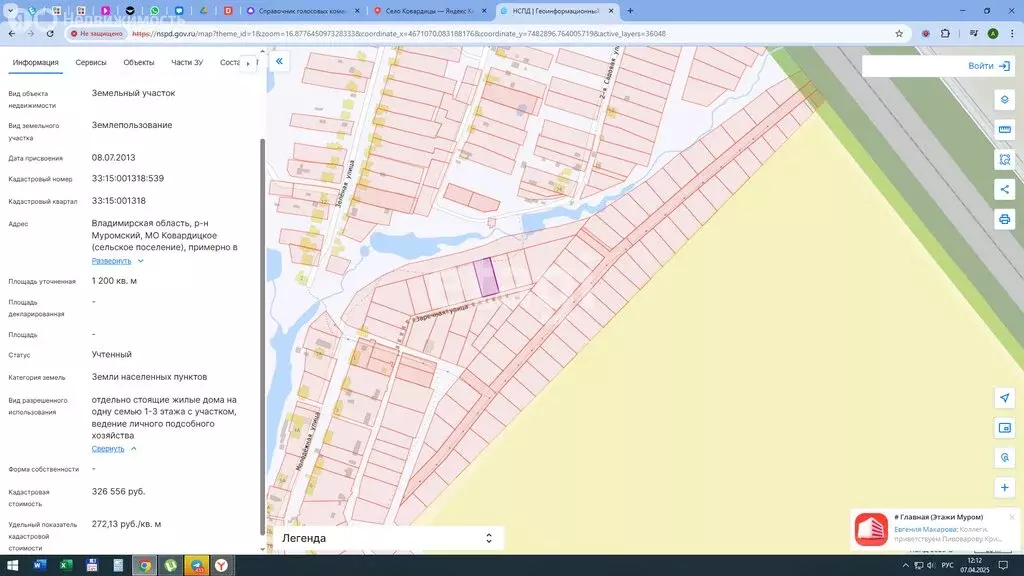Print the map with printer icon
Viewport: 1024px width, 576px height.
(x=1004, y=219)
